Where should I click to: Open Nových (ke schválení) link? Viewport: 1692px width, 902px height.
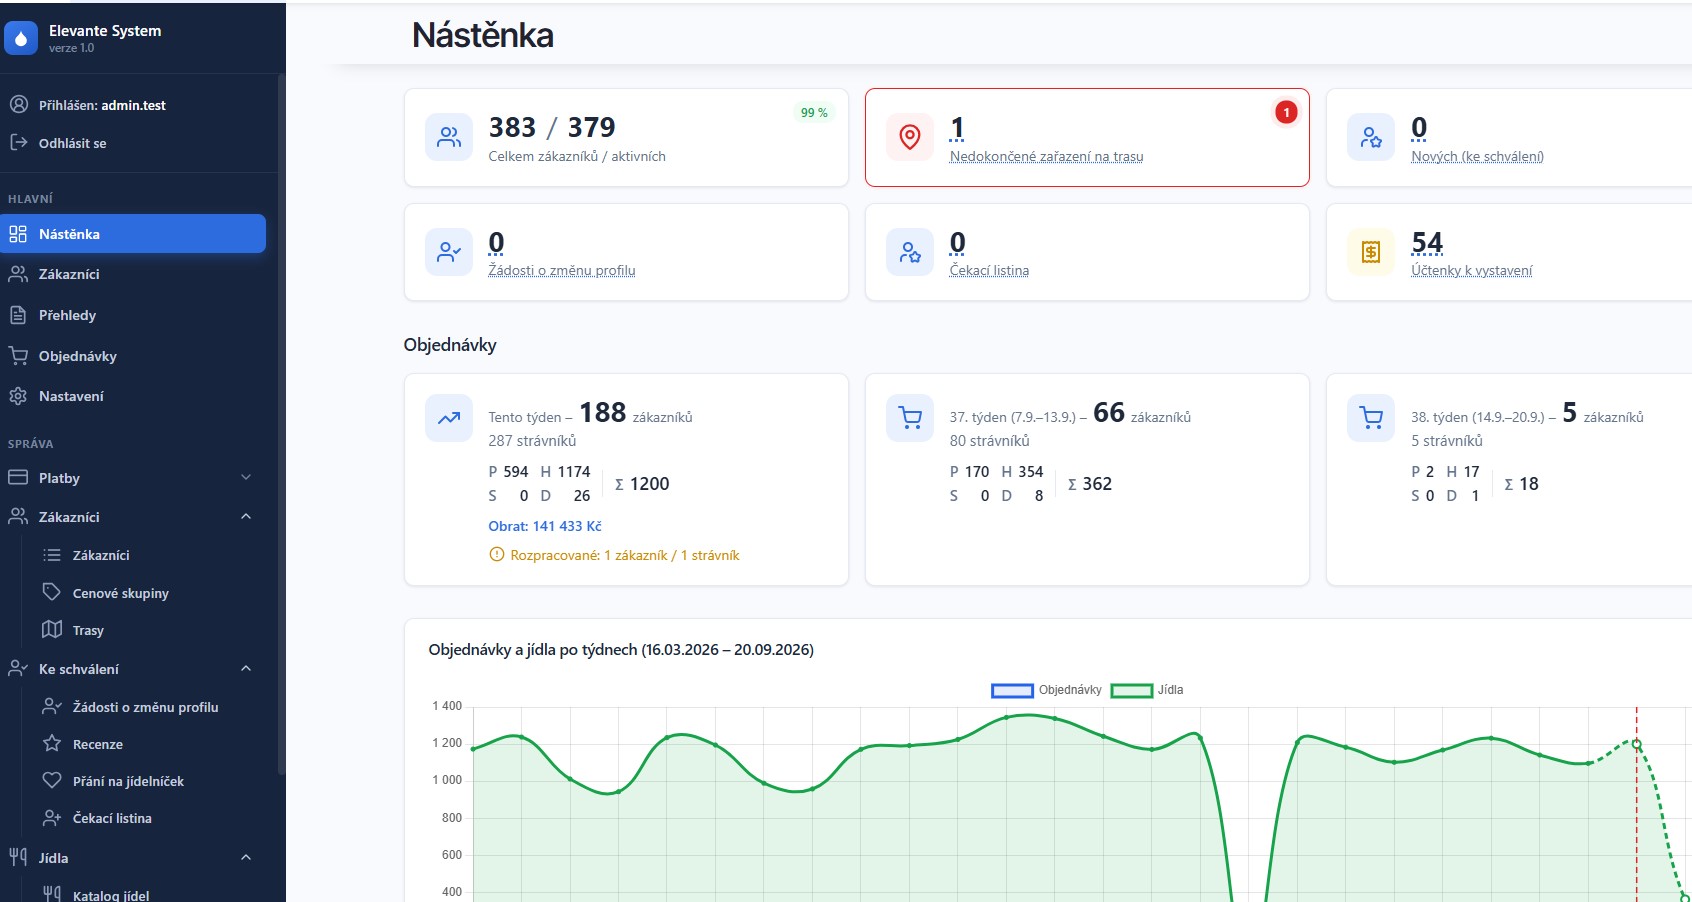1477,156
